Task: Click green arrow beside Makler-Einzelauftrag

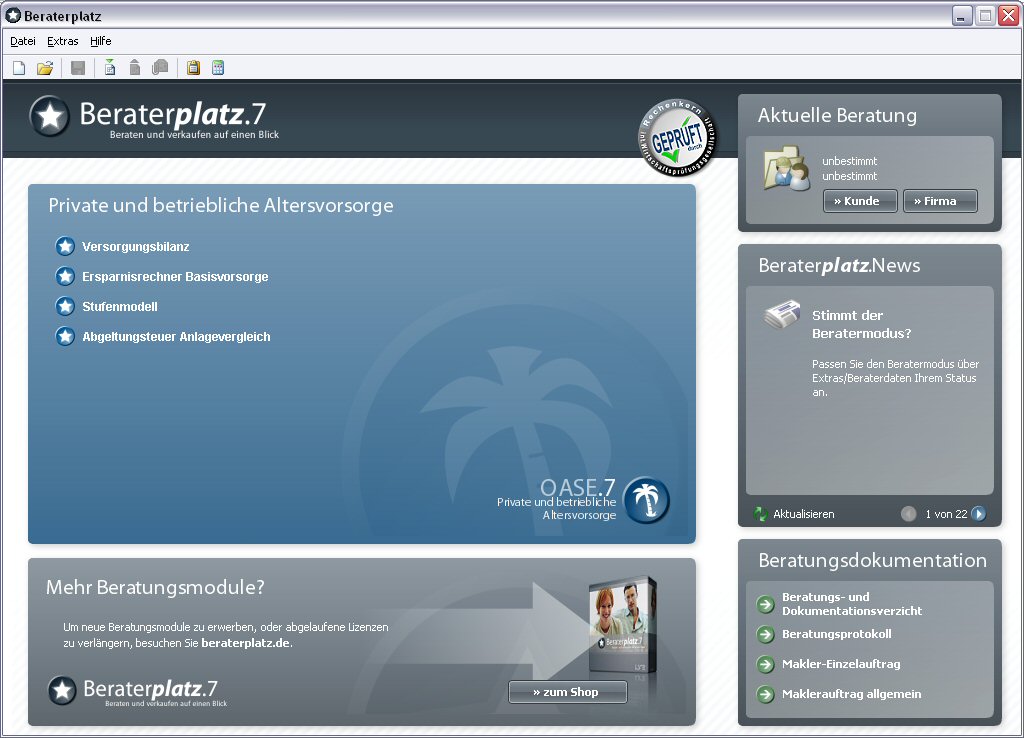Action: coord(765,664)
